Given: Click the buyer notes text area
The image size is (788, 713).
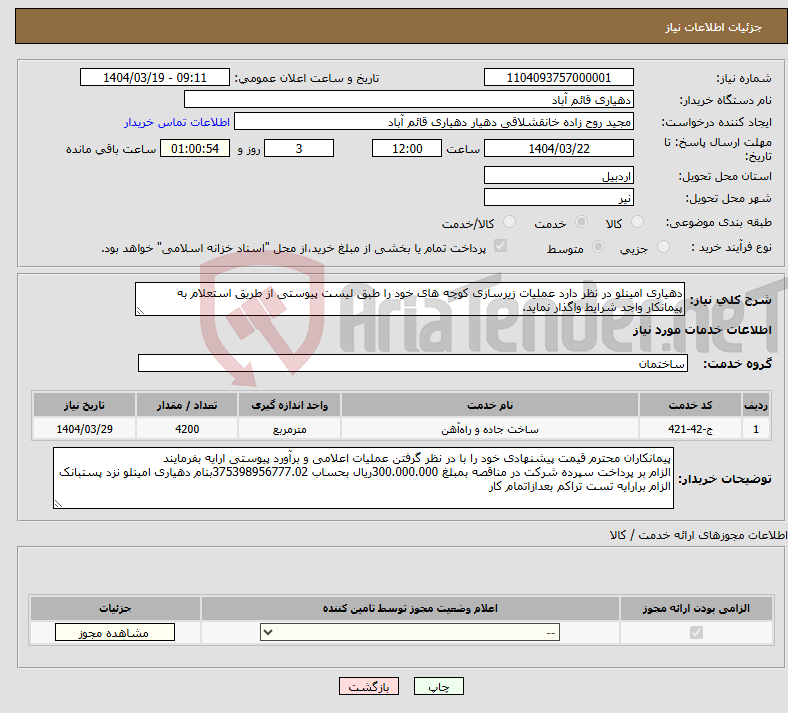Looking at the screenshot, I should click(363, 478).
